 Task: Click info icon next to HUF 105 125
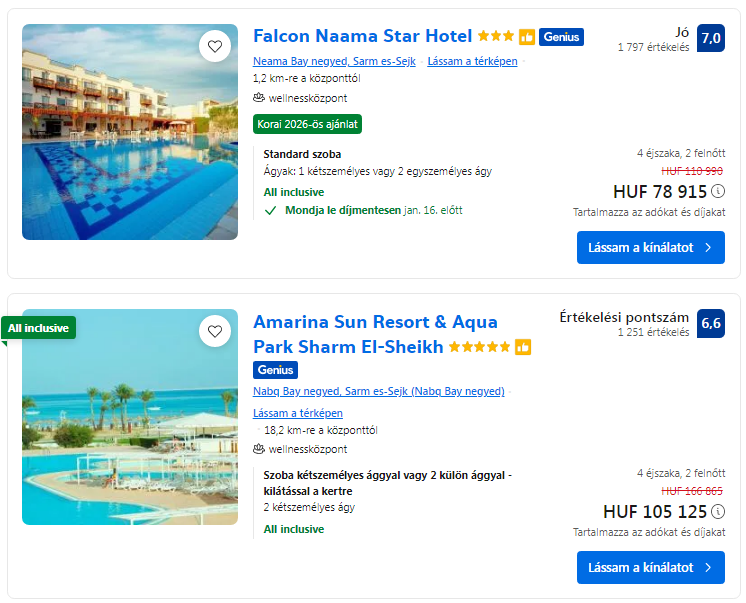[718, 512]
